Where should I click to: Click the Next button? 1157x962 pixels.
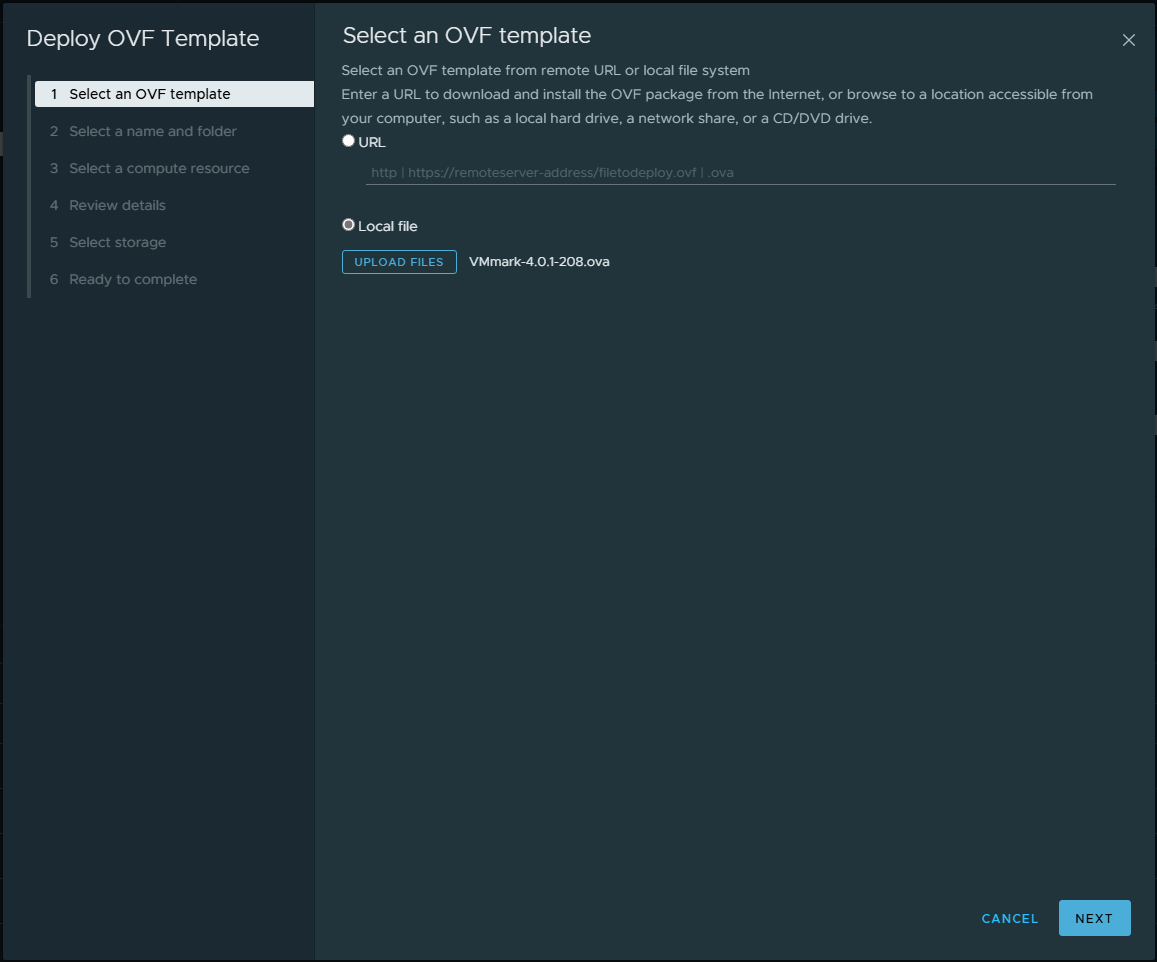pyautogui.click(x=1094, y=918)
